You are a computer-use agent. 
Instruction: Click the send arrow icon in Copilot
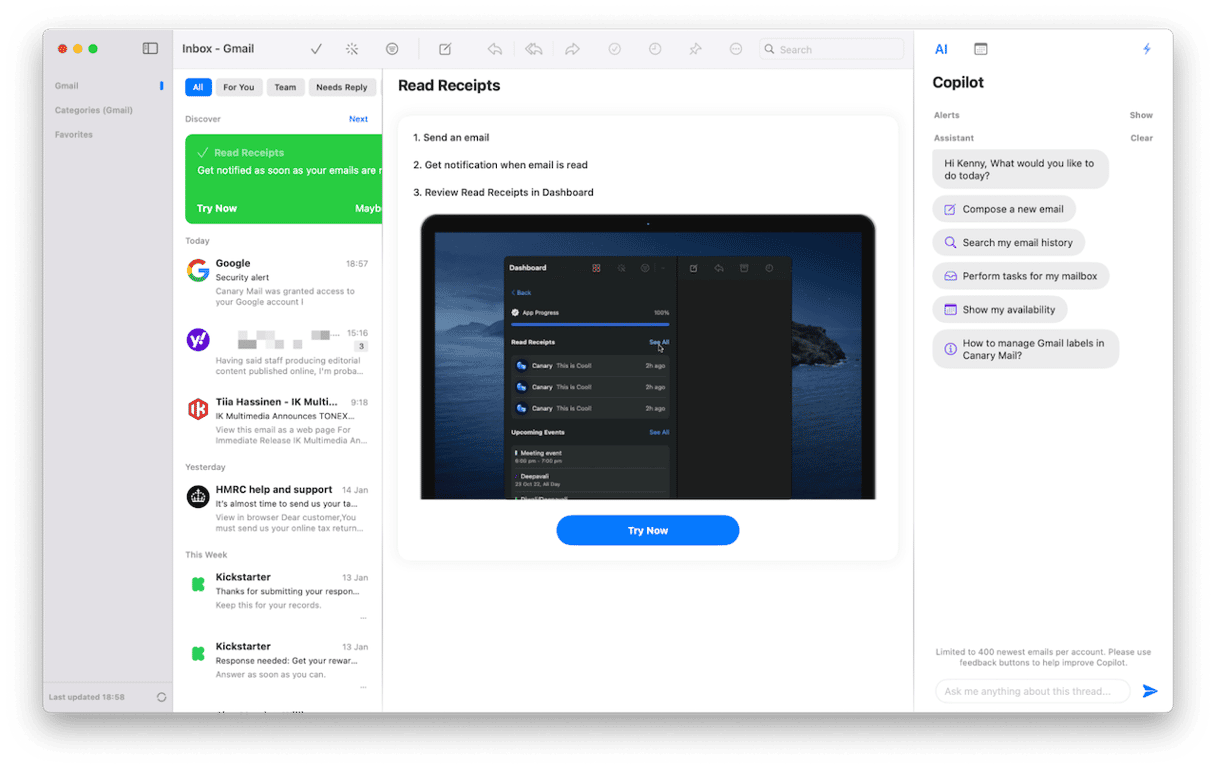(1150, 691)
